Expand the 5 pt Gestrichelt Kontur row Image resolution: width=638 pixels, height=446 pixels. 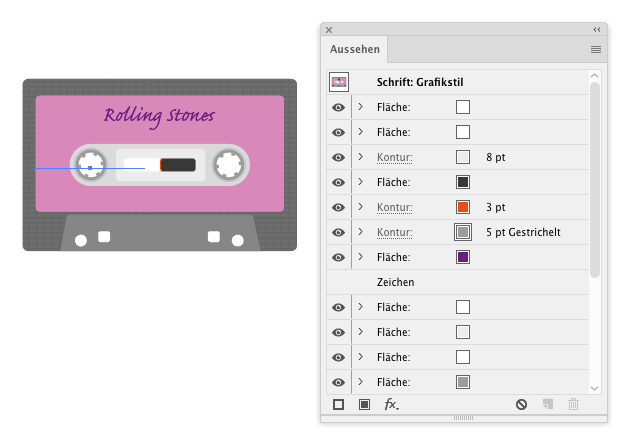tap(361, 232)
